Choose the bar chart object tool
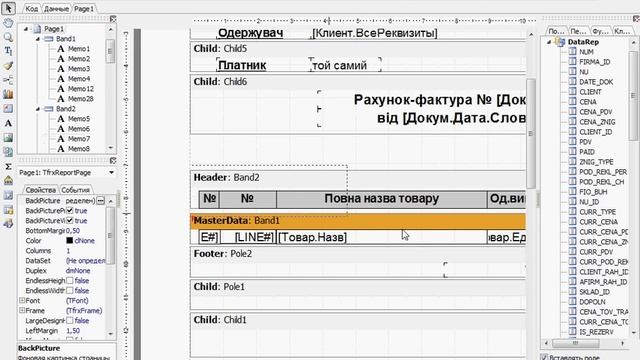Screen dimensions: 640x360 coord(8,94)
